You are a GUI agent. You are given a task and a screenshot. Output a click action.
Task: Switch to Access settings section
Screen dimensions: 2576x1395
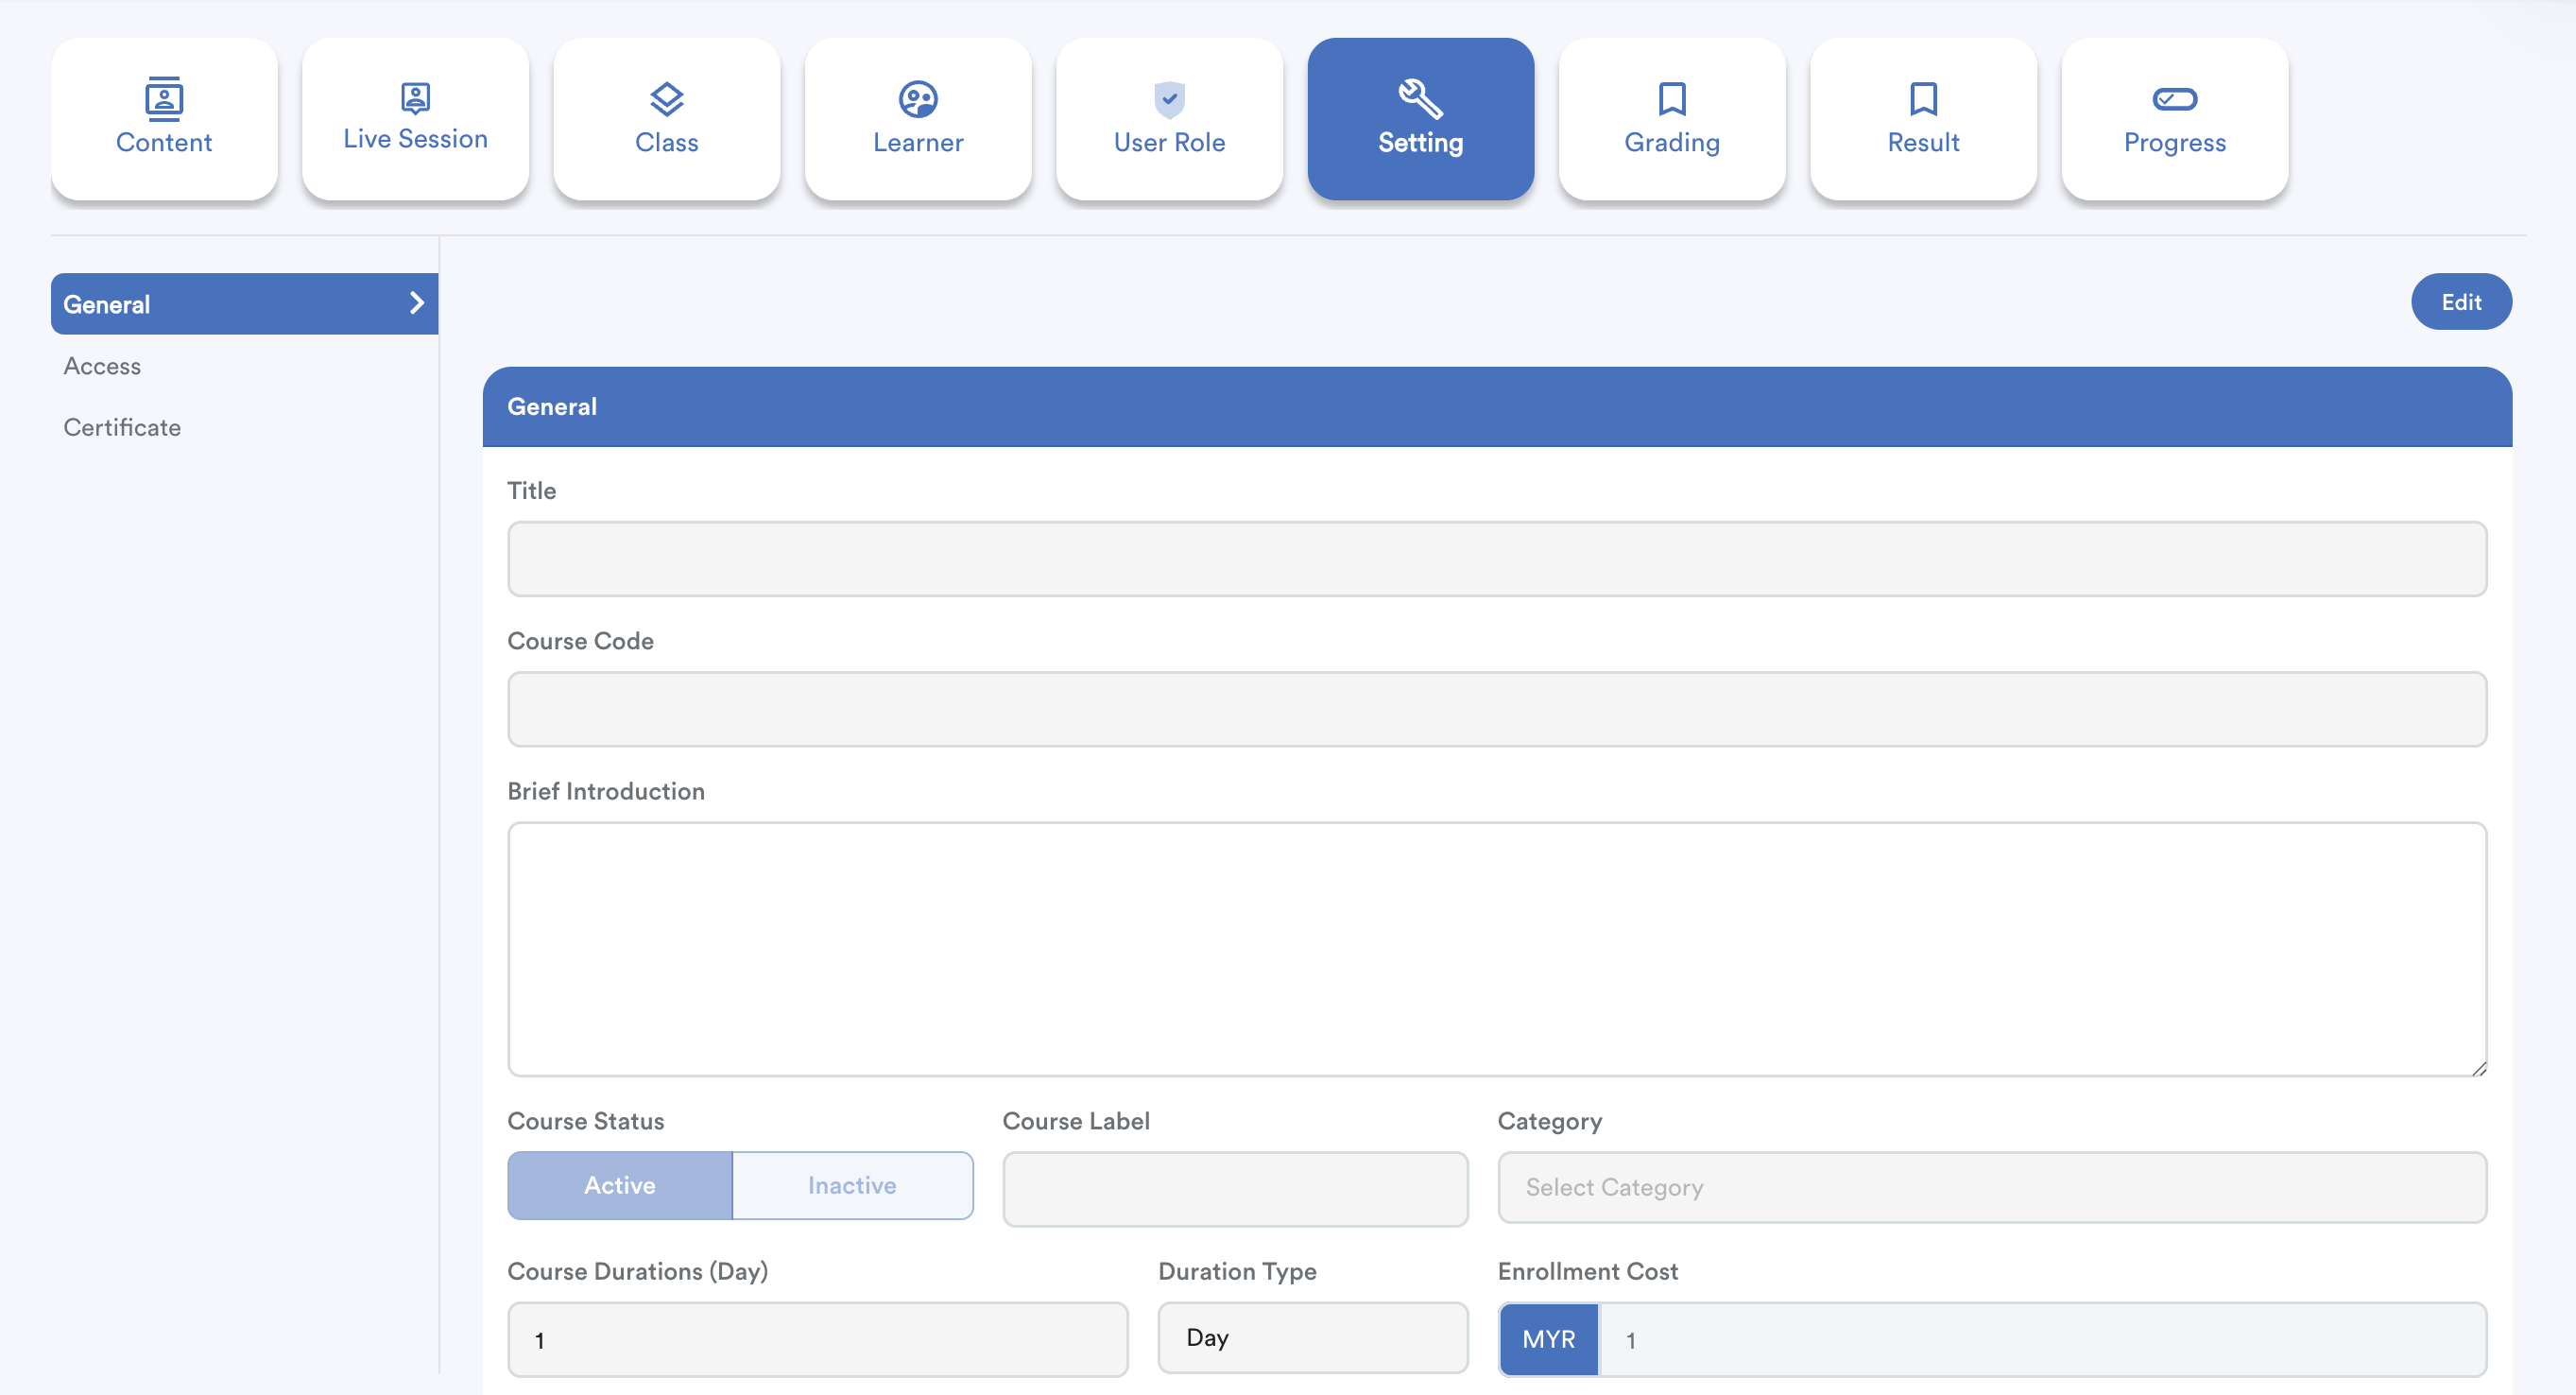(x=102, y=366)
